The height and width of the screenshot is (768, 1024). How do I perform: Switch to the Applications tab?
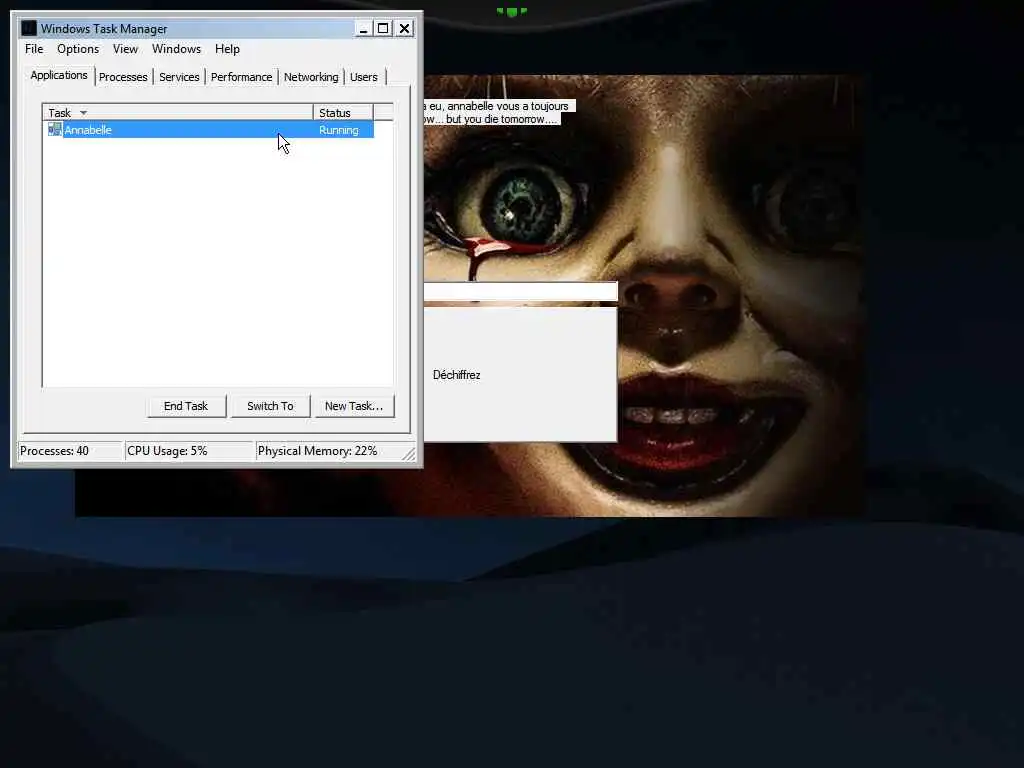[59, 75]
